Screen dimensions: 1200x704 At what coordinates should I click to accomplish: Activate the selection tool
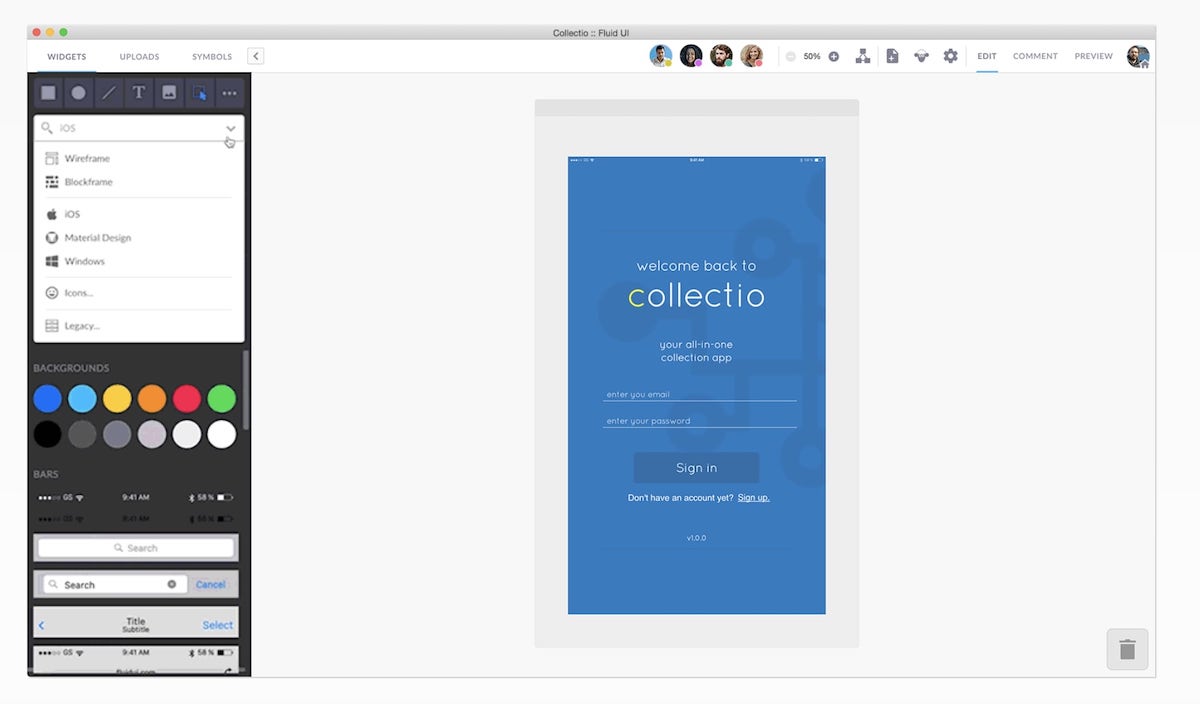(200, 92)
